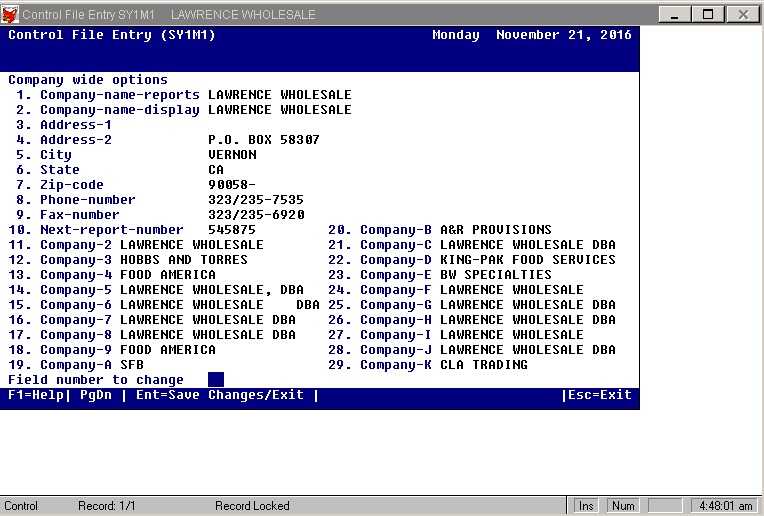Select the Company-F field label
The image size is (764, 516).
[396, 290]
